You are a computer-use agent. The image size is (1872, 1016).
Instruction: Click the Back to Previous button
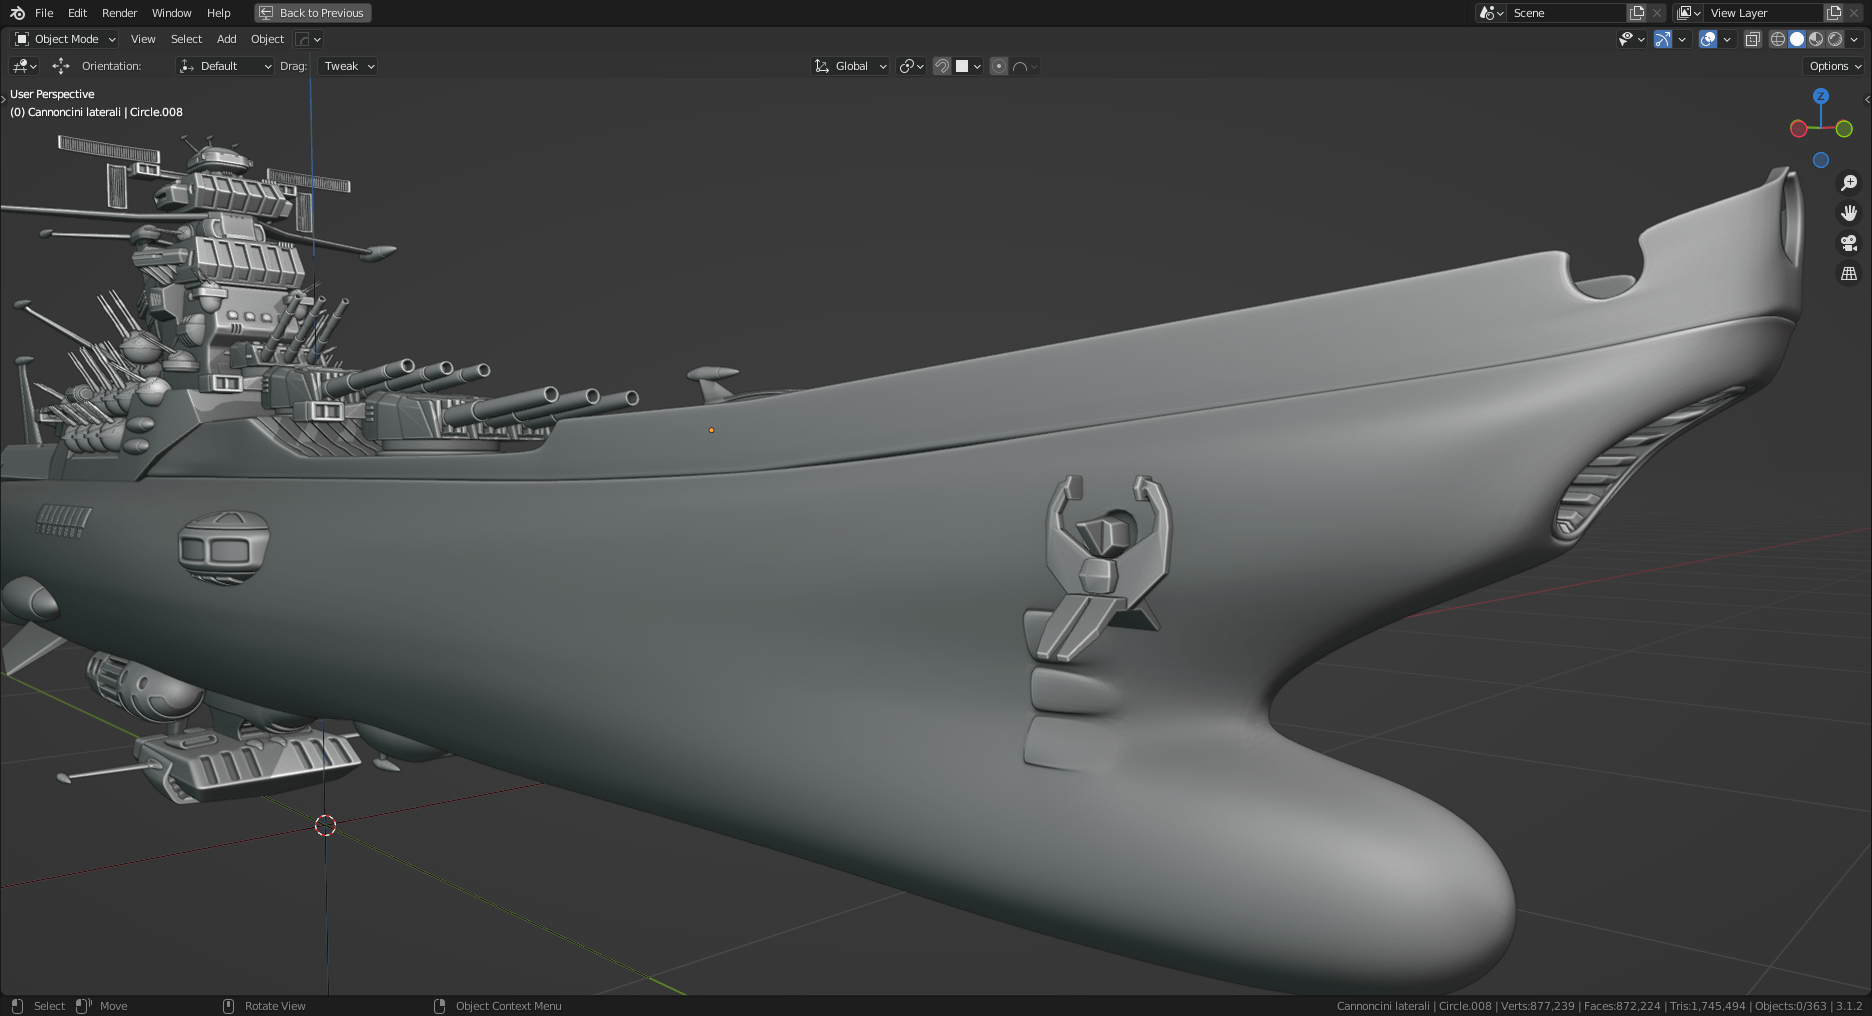[312, 13]
